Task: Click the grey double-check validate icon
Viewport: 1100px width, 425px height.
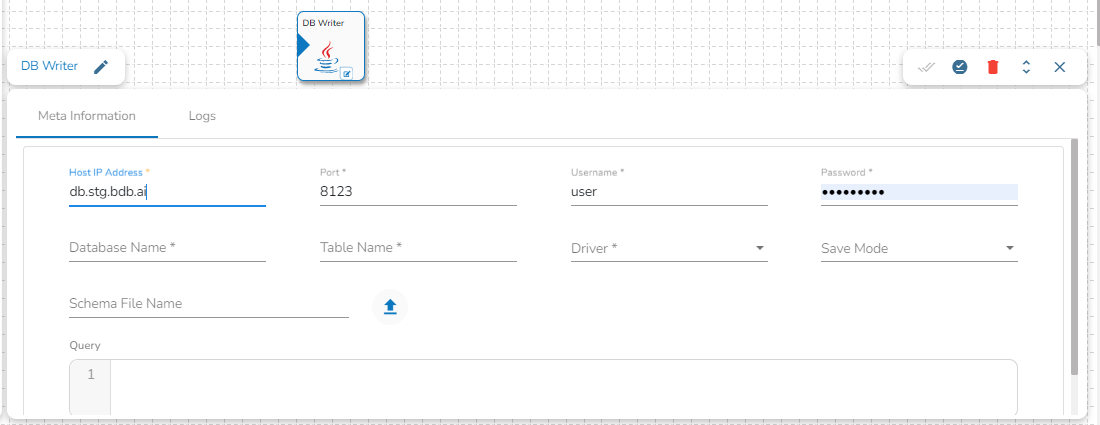Action: coord(926,67)
